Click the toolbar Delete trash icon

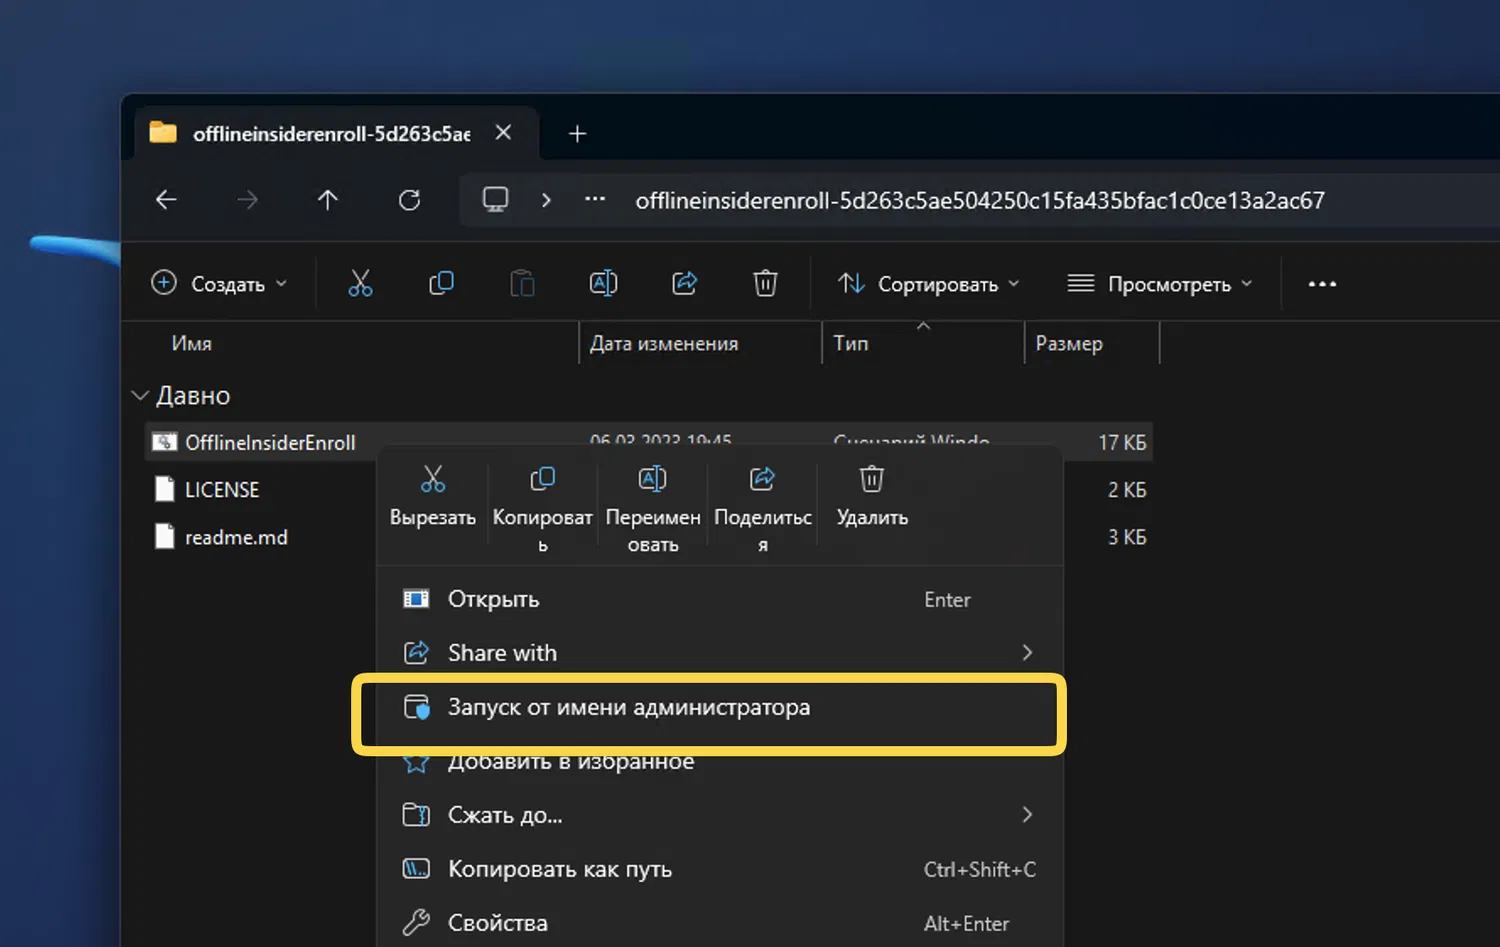point(765,284)
